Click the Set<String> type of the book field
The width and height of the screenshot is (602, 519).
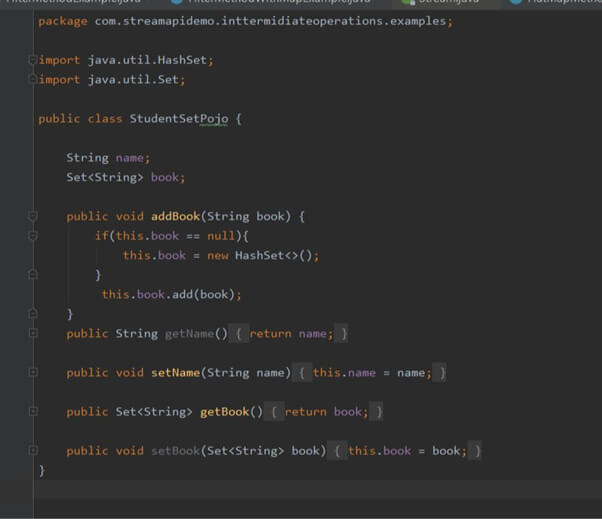pos(105,177)
